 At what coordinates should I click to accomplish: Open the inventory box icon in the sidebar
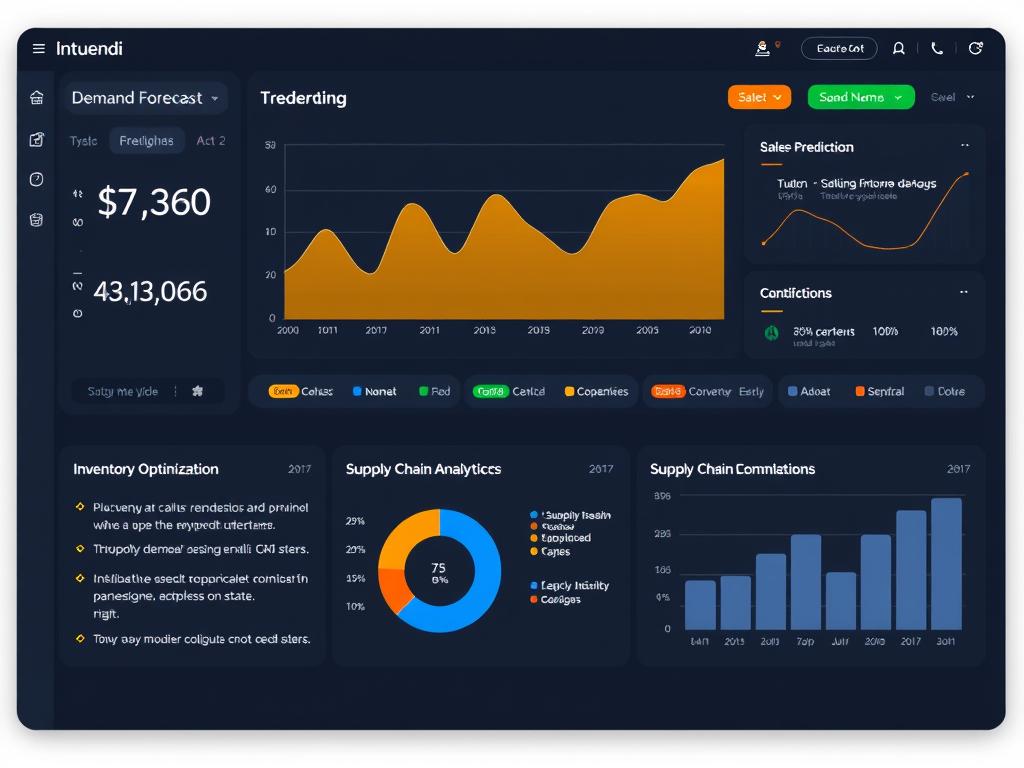(x=36, y=220)
